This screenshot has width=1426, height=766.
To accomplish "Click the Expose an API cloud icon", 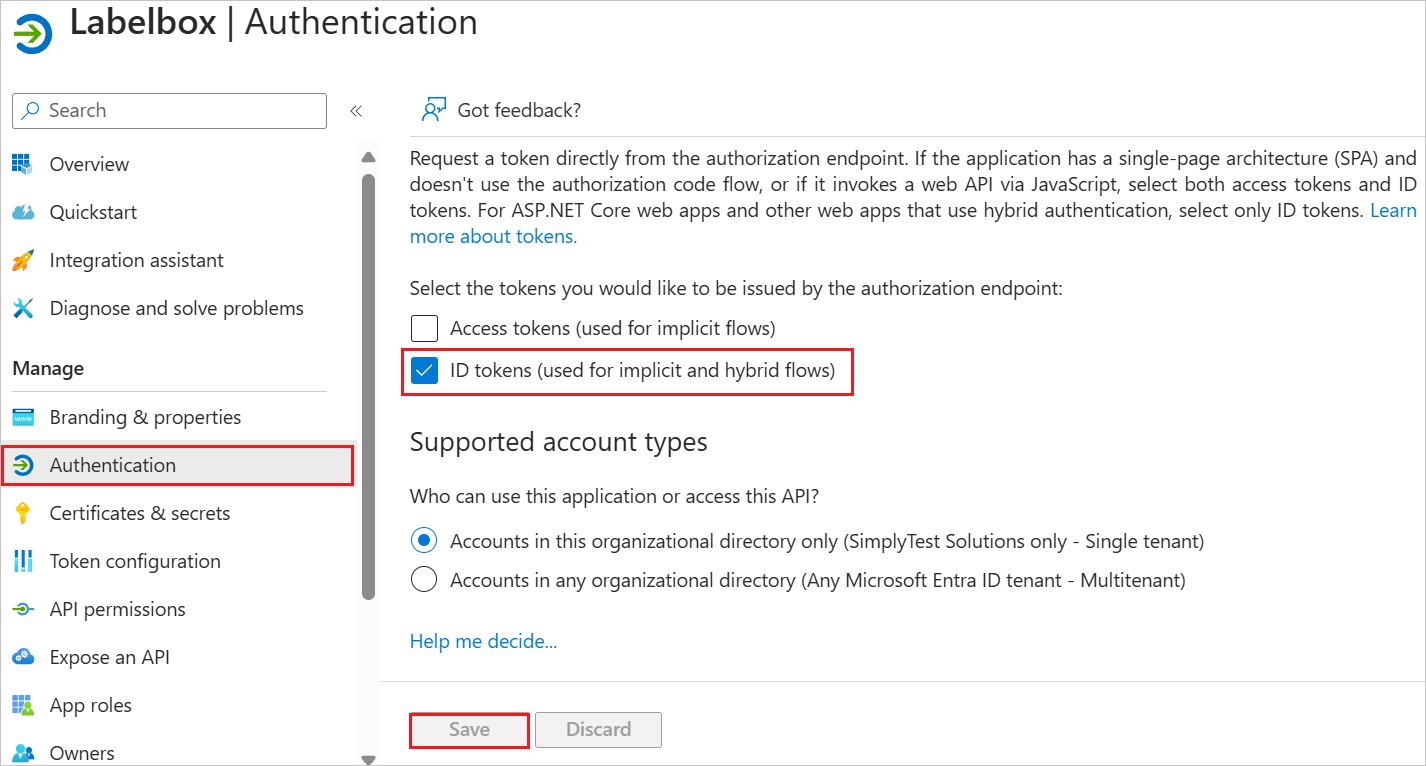I will point(23,657).
